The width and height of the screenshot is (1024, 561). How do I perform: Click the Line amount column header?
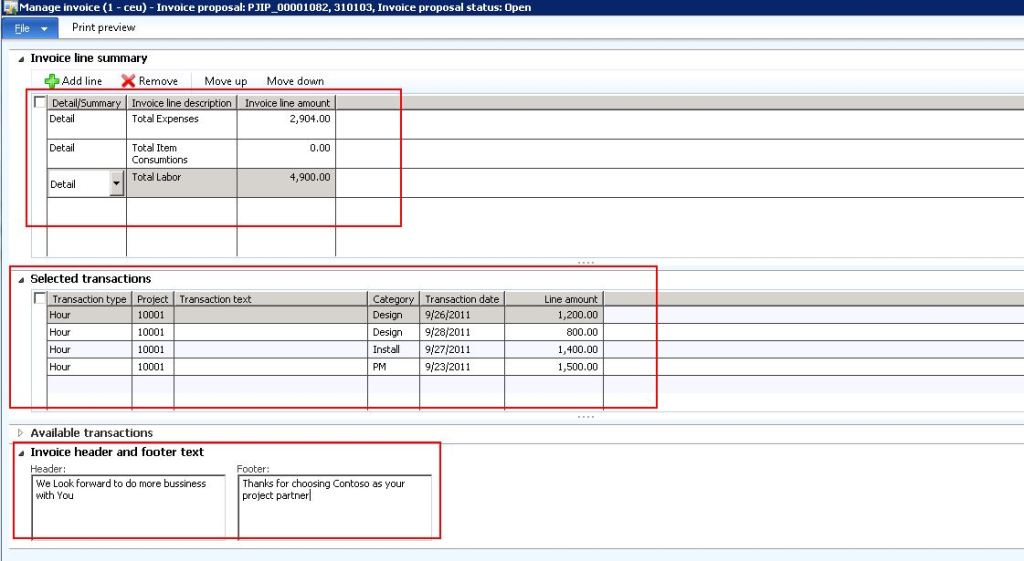pos(554,299)
